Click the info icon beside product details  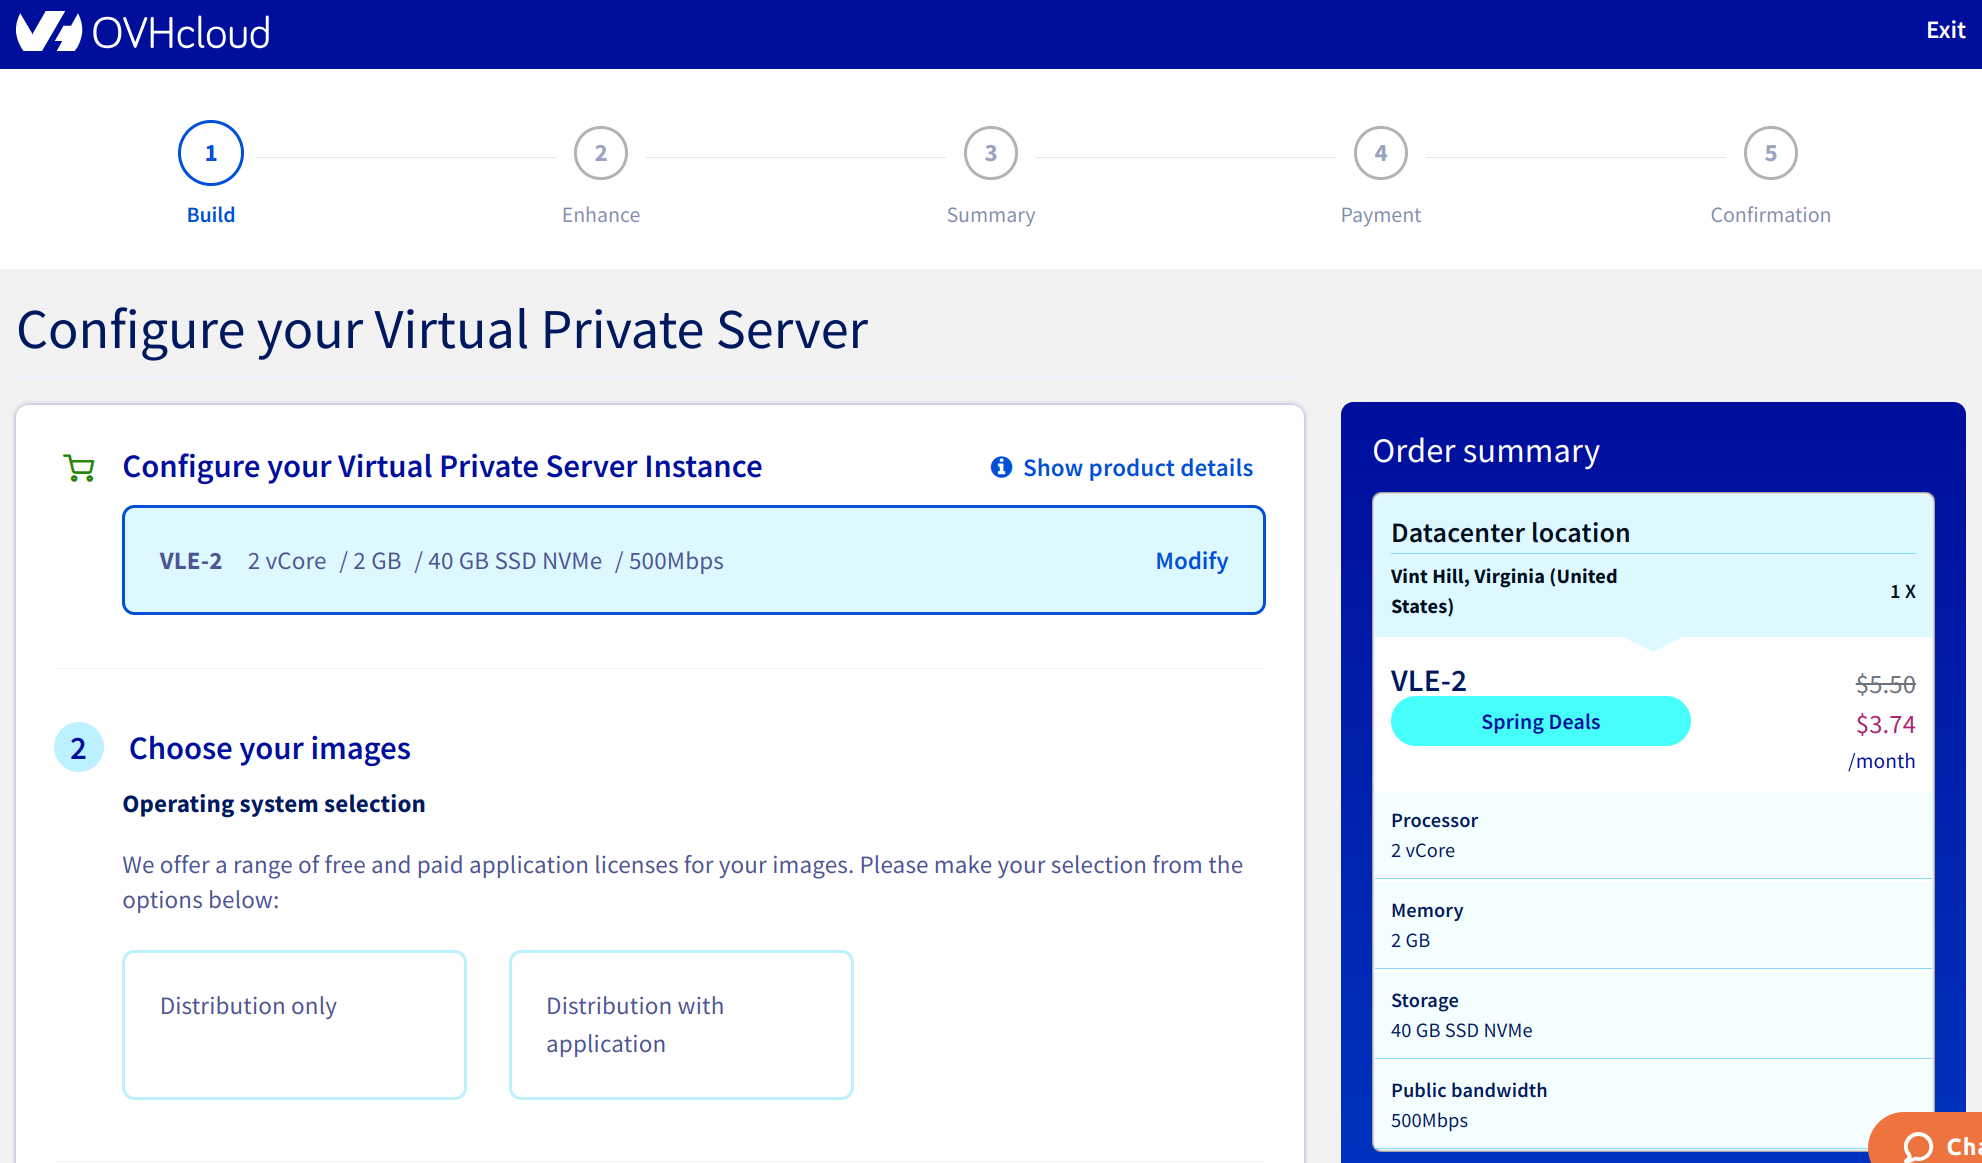[x=1001, y=467]
